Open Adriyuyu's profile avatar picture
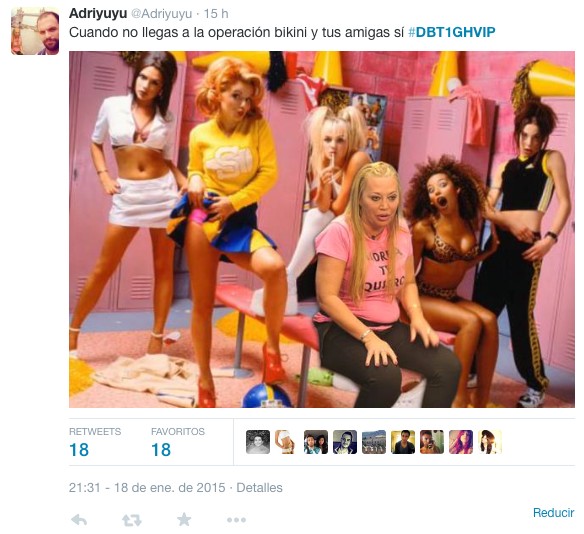The width and height of the screenshot is (584, 534). click(35, 31)
